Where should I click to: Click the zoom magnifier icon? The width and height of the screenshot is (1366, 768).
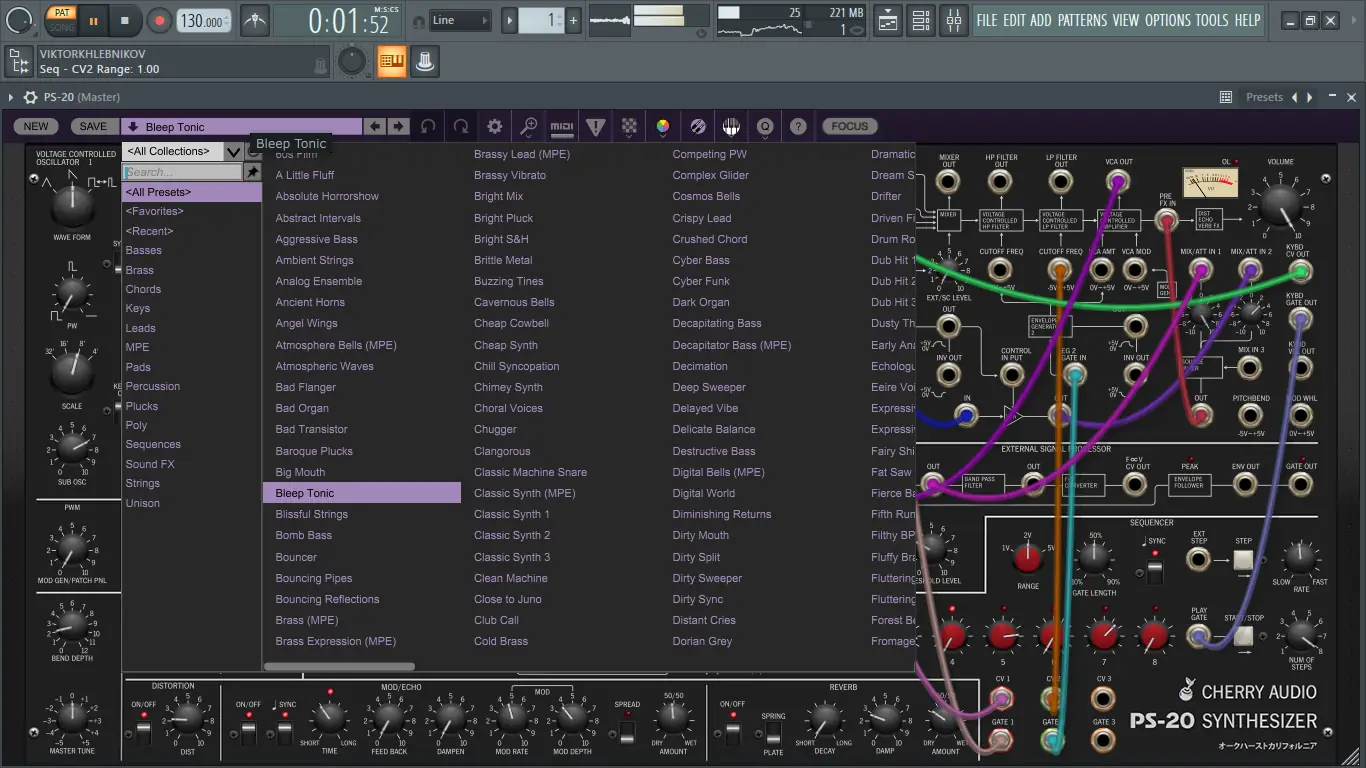click(529, 127)
